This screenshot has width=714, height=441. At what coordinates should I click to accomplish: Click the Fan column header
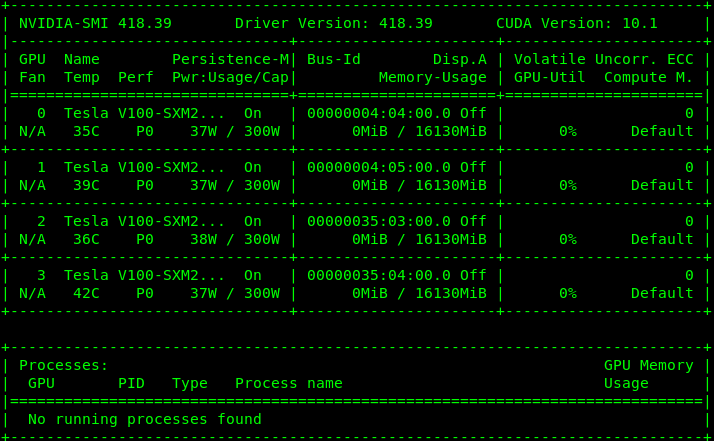coord(32,77)
